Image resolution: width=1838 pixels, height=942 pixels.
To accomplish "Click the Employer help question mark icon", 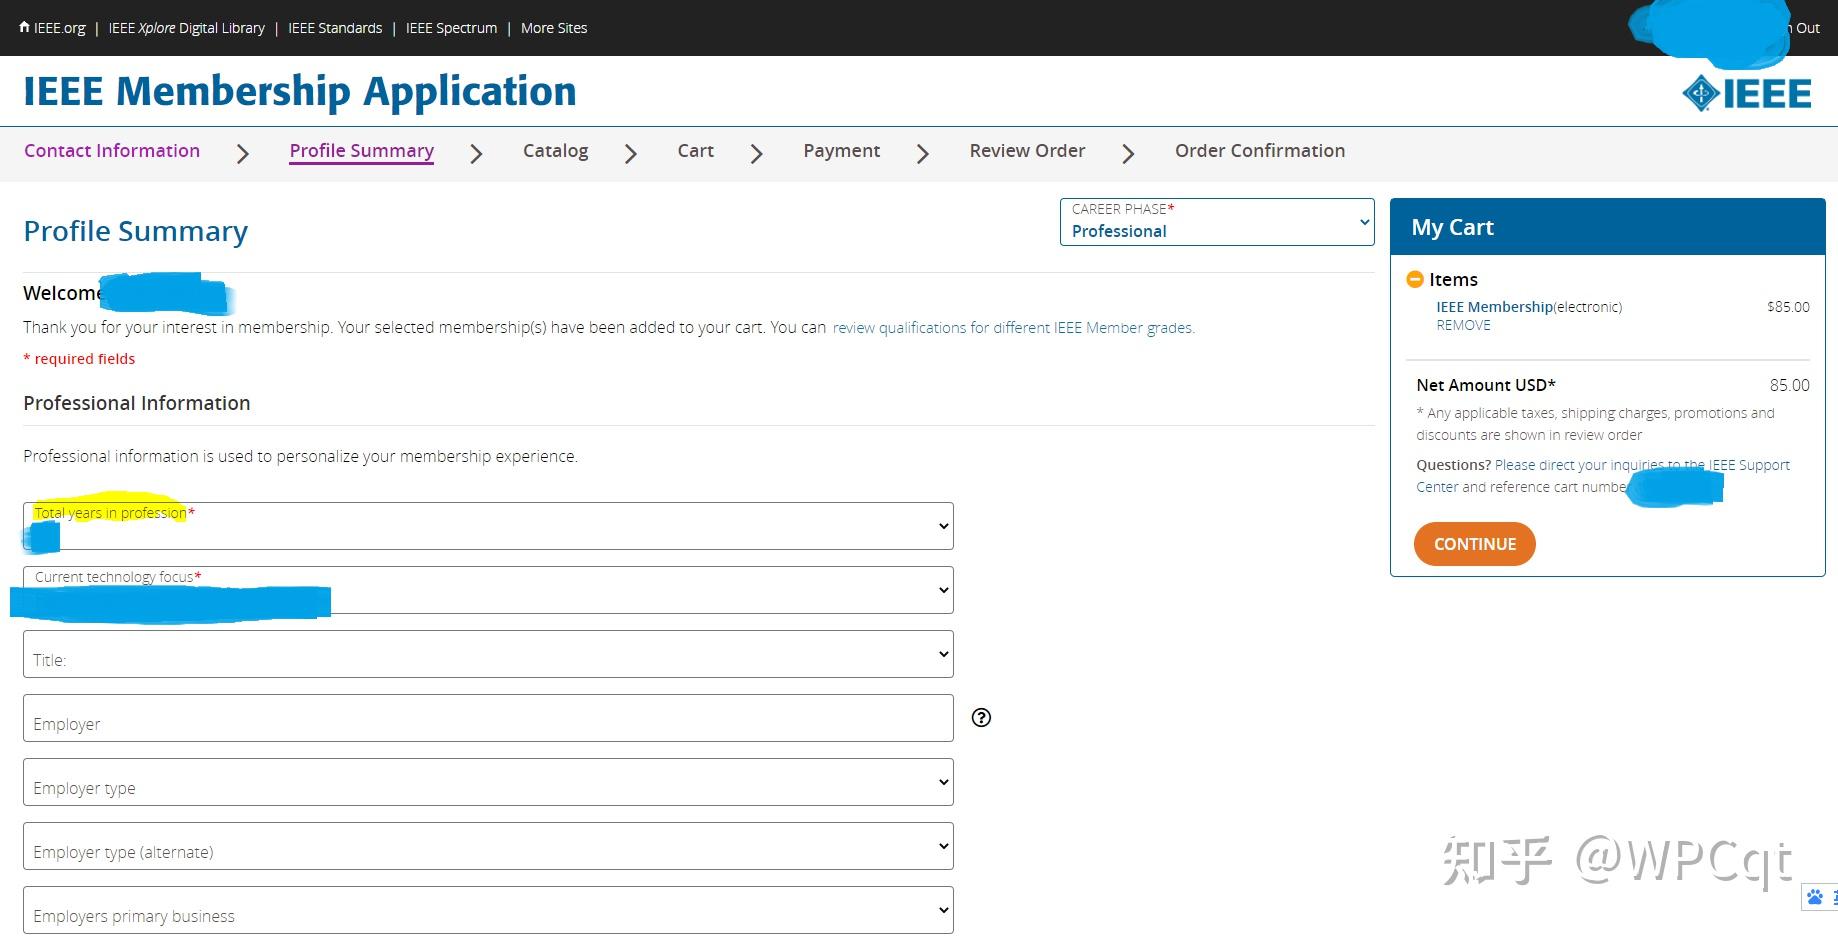I will (981, 717).
